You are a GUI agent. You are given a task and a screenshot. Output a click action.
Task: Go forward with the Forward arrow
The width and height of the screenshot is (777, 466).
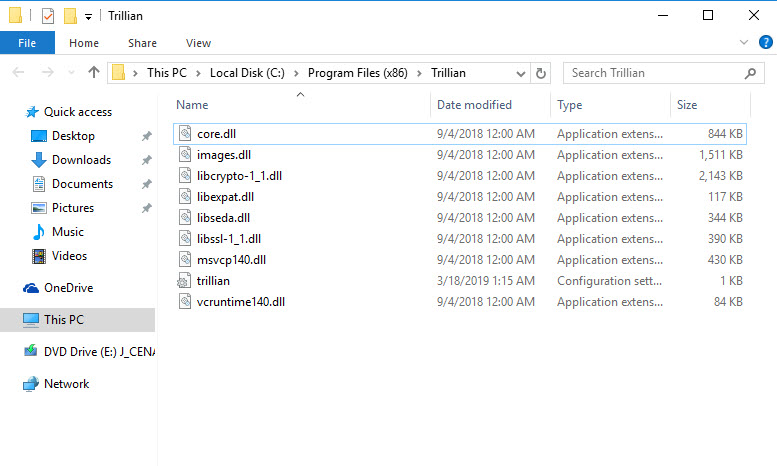(48, 72)
